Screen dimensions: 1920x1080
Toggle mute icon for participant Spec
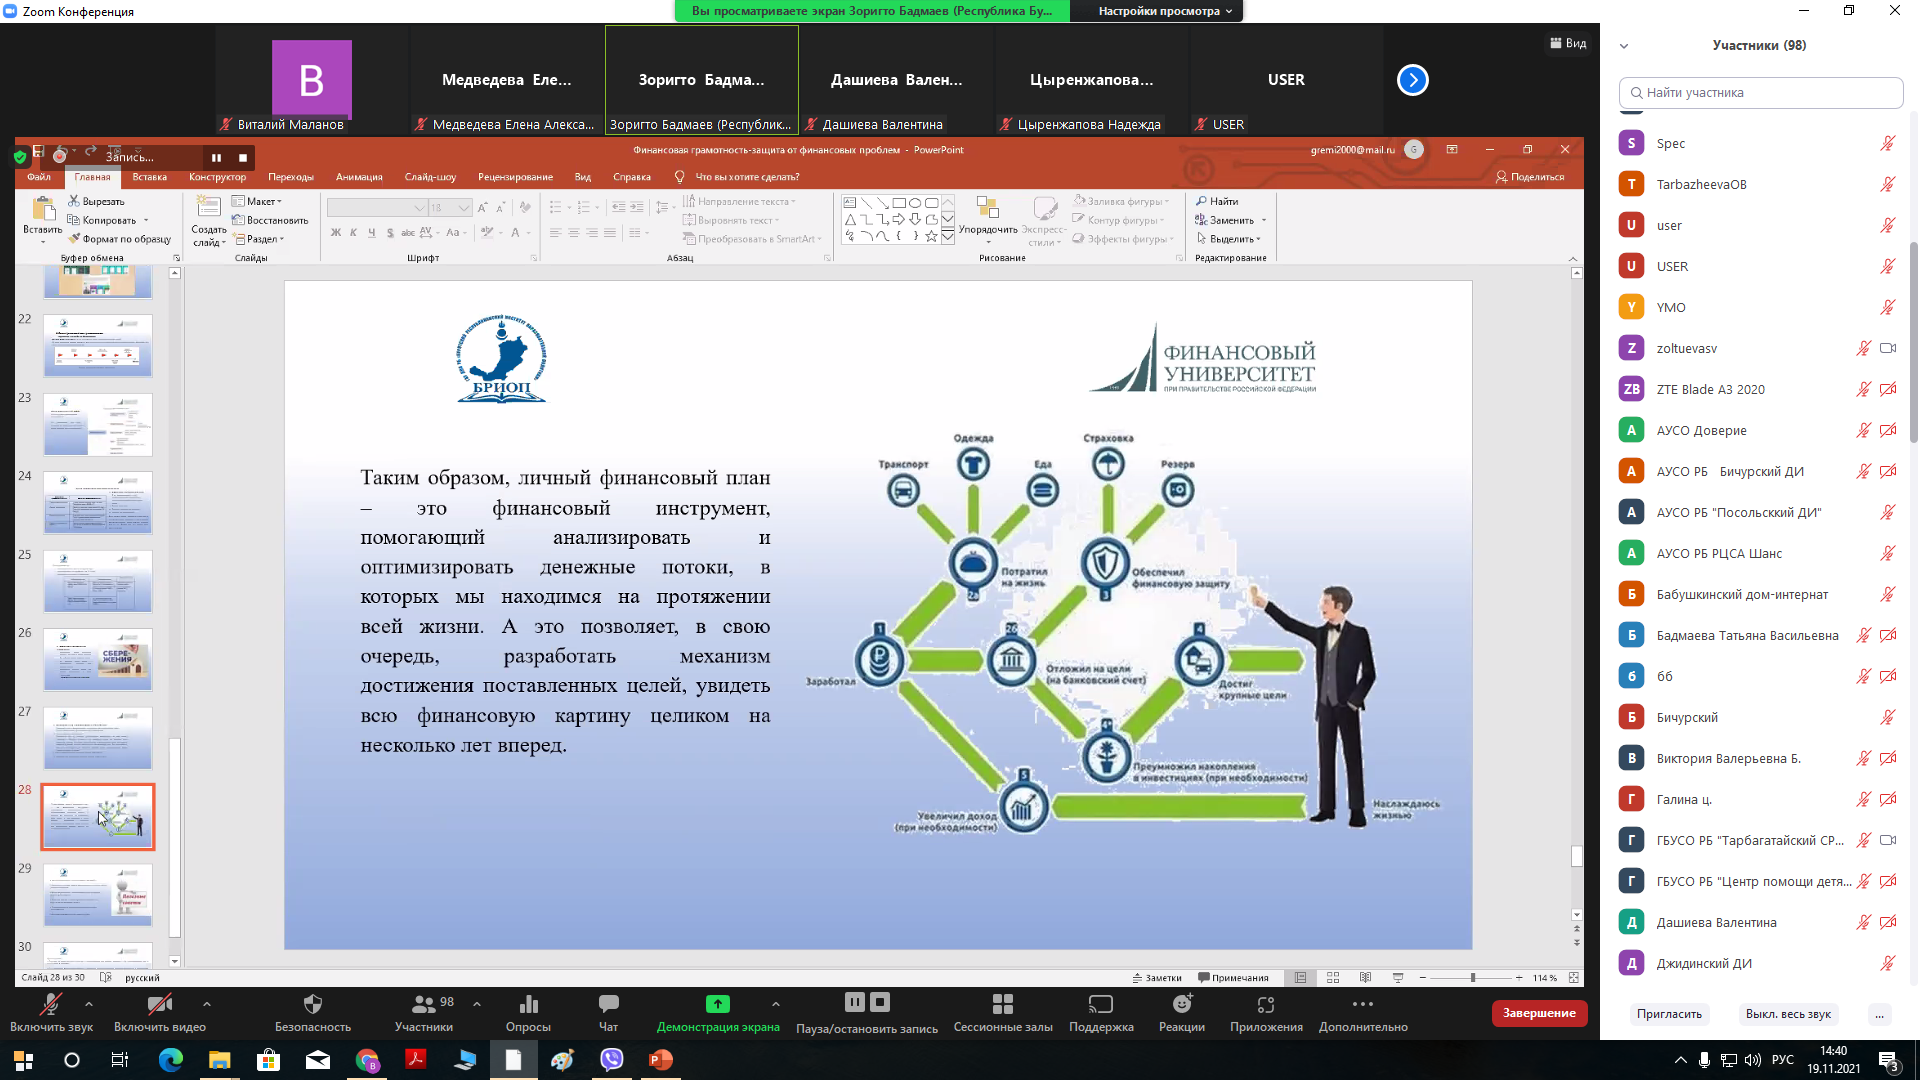pyautogui.click(x=1887, y=143)
